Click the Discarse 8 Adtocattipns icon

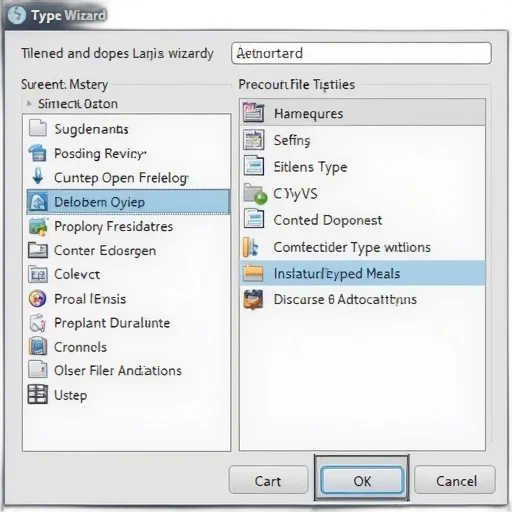tap(253, 300)
